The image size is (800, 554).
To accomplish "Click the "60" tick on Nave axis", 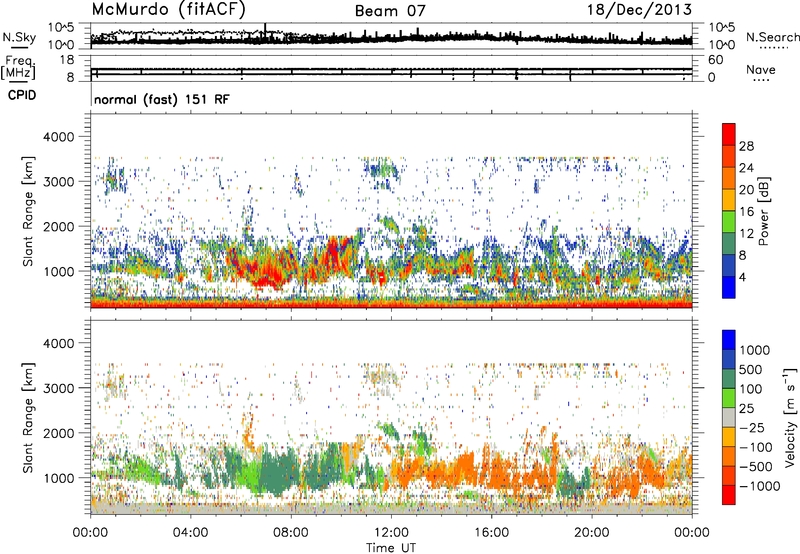I will (716, 60).
